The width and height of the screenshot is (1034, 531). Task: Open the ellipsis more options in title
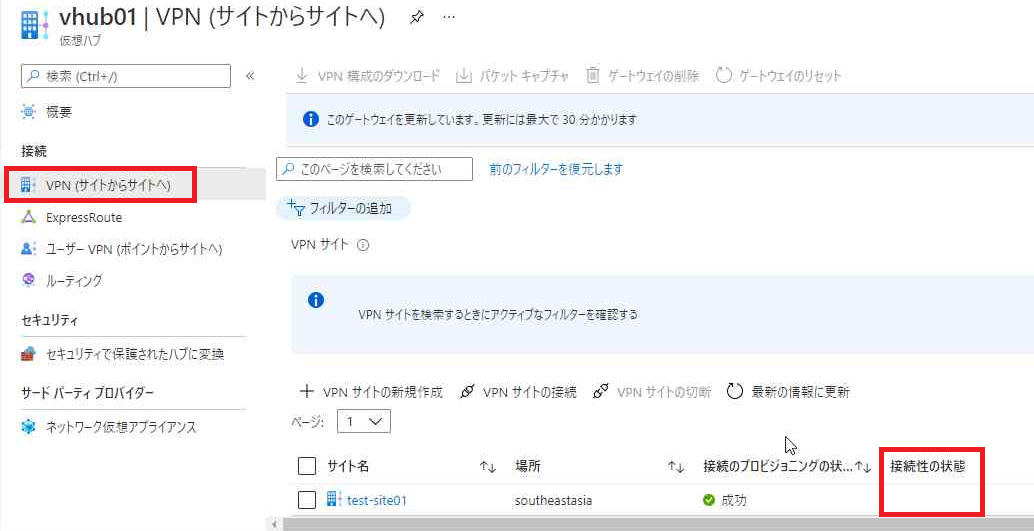pos(449,17)
